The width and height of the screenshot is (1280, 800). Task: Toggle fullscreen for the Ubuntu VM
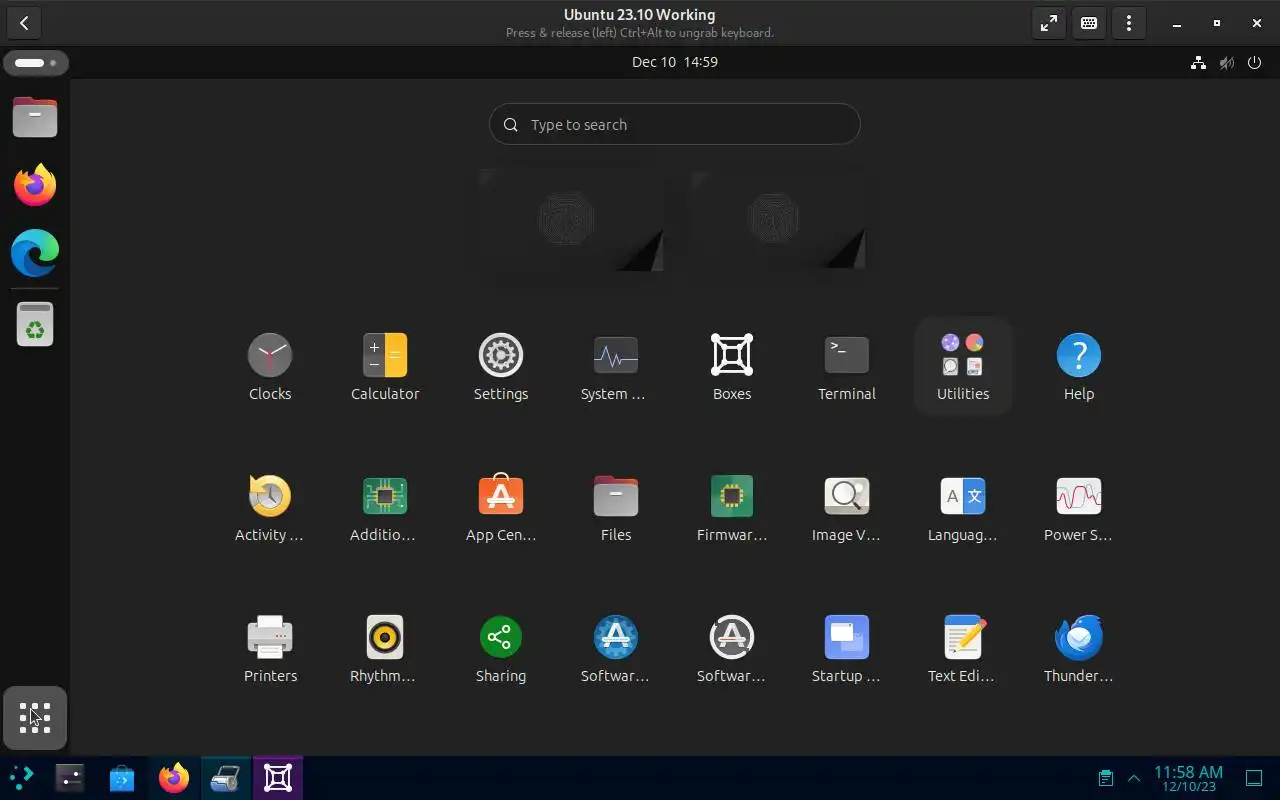tap(1049, 23)
